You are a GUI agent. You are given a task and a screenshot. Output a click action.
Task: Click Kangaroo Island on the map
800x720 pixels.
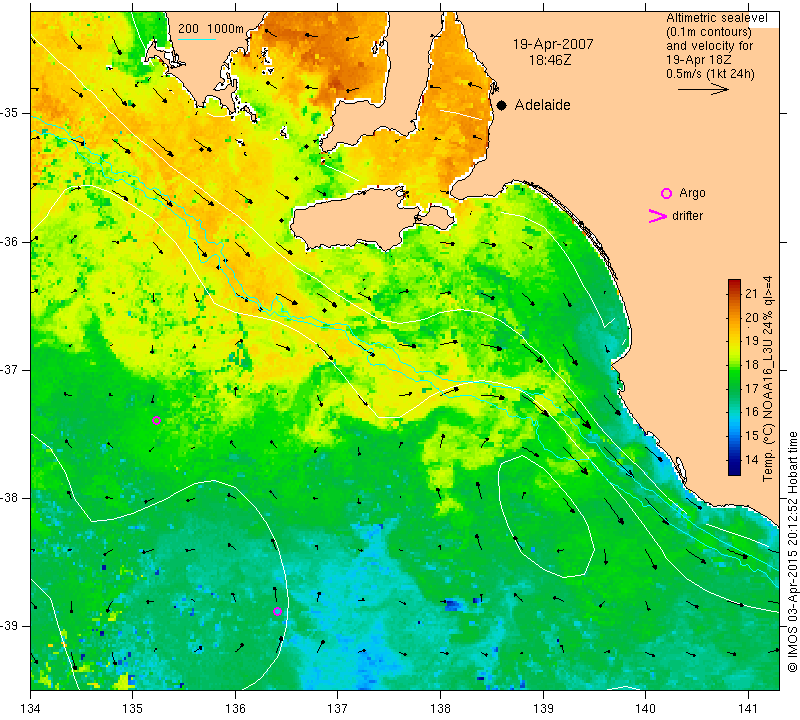click(357, 220)
